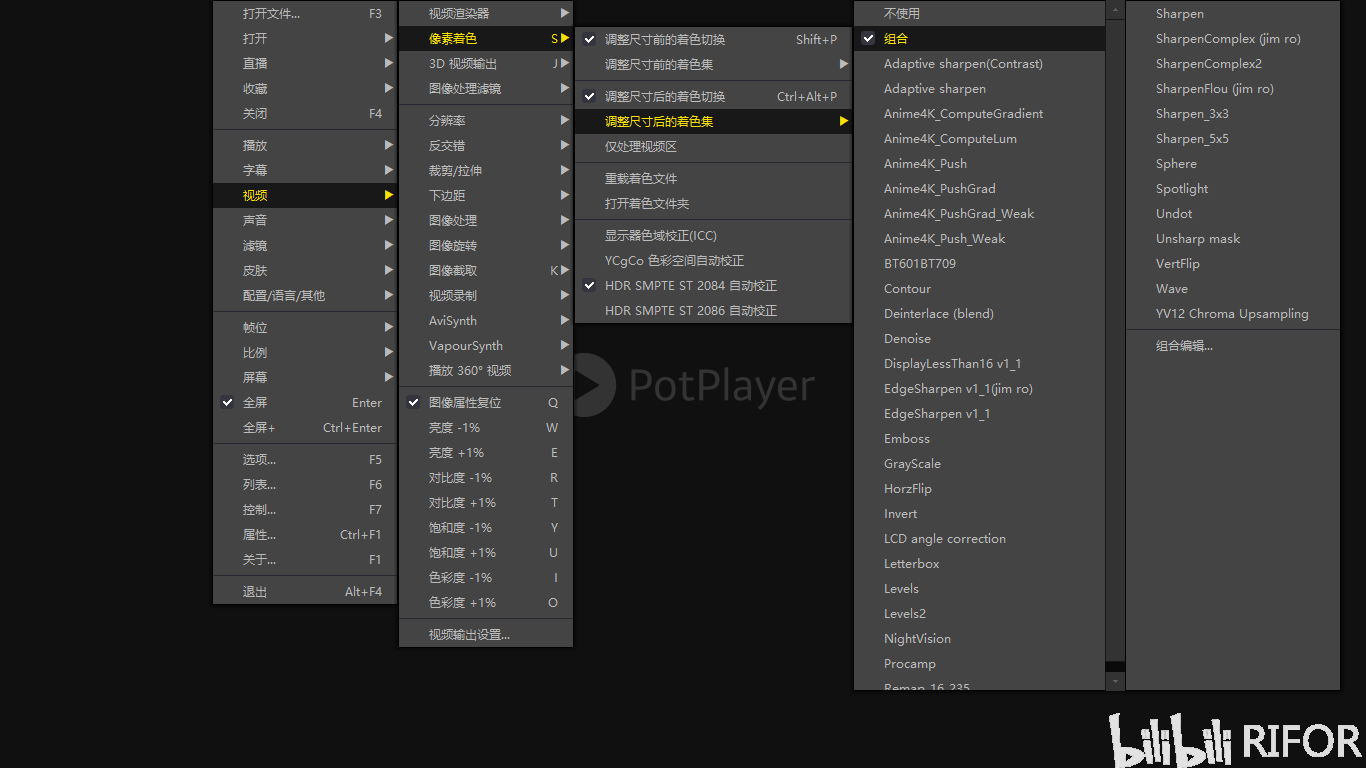
Task: Select SharpenComplex (jim ro) shader
Action: [x=1233, y=38]
